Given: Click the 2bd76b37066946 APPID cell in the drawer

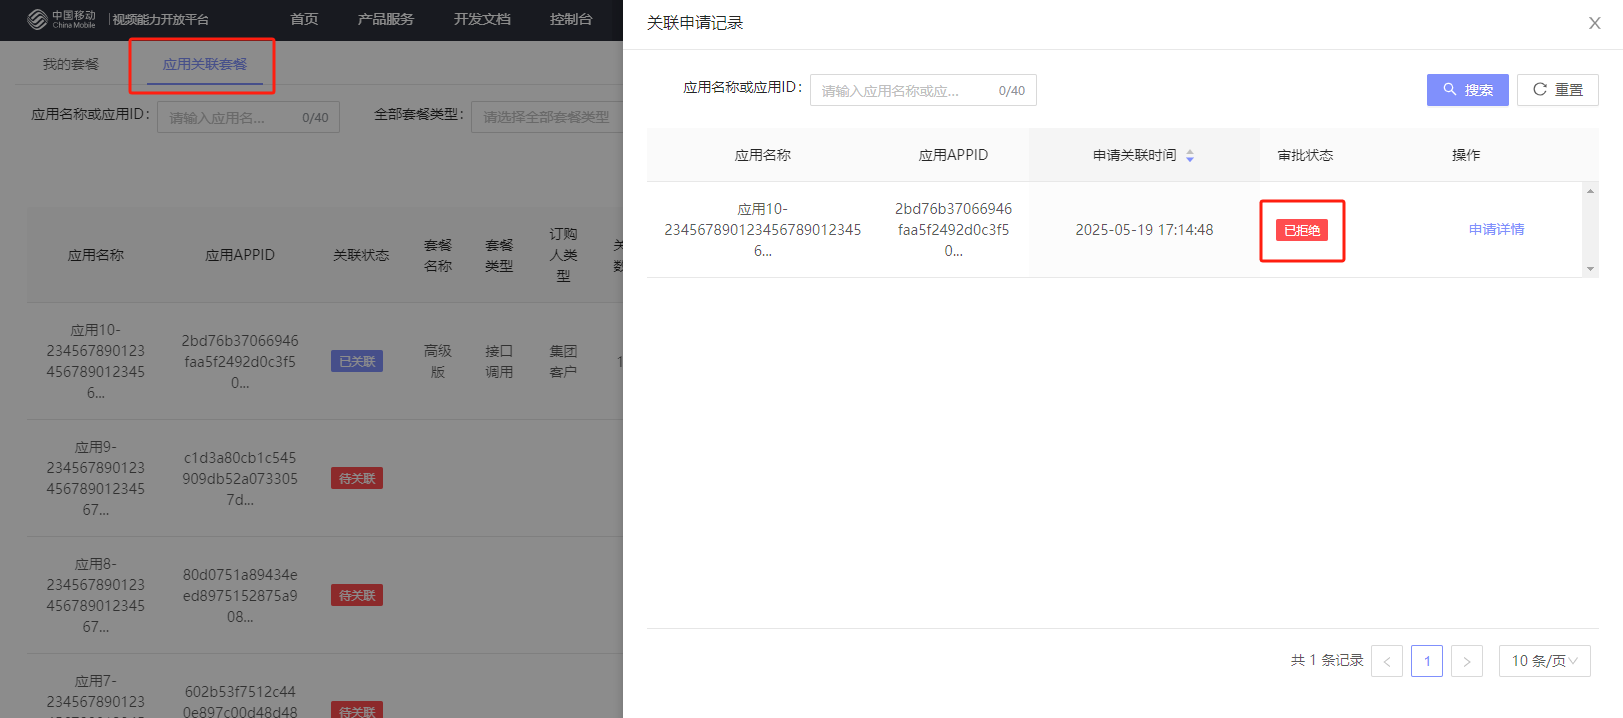Looking at the screenshot, I should point(953,230).
